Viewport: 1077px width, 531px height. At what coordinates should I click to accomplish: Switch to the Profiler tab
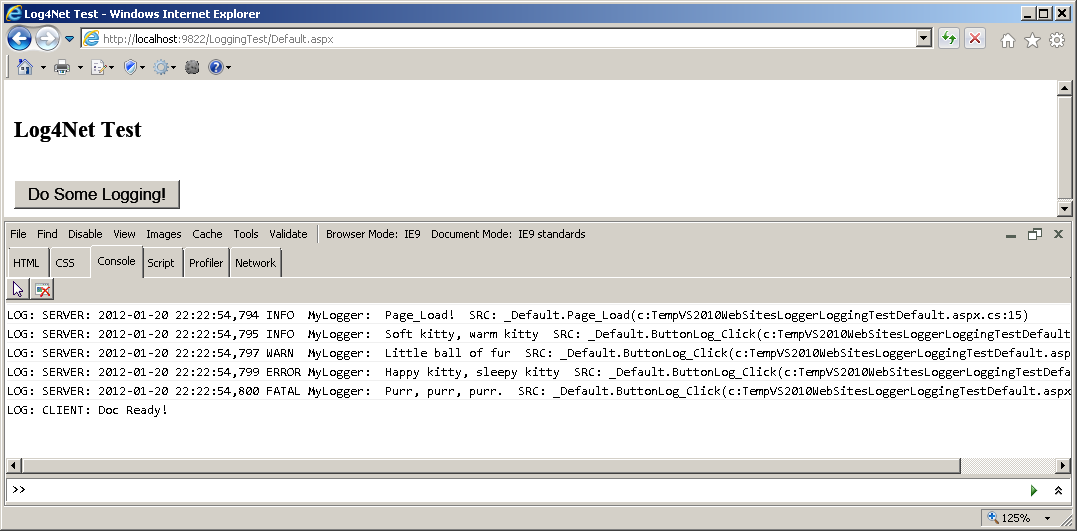(206, 263)
